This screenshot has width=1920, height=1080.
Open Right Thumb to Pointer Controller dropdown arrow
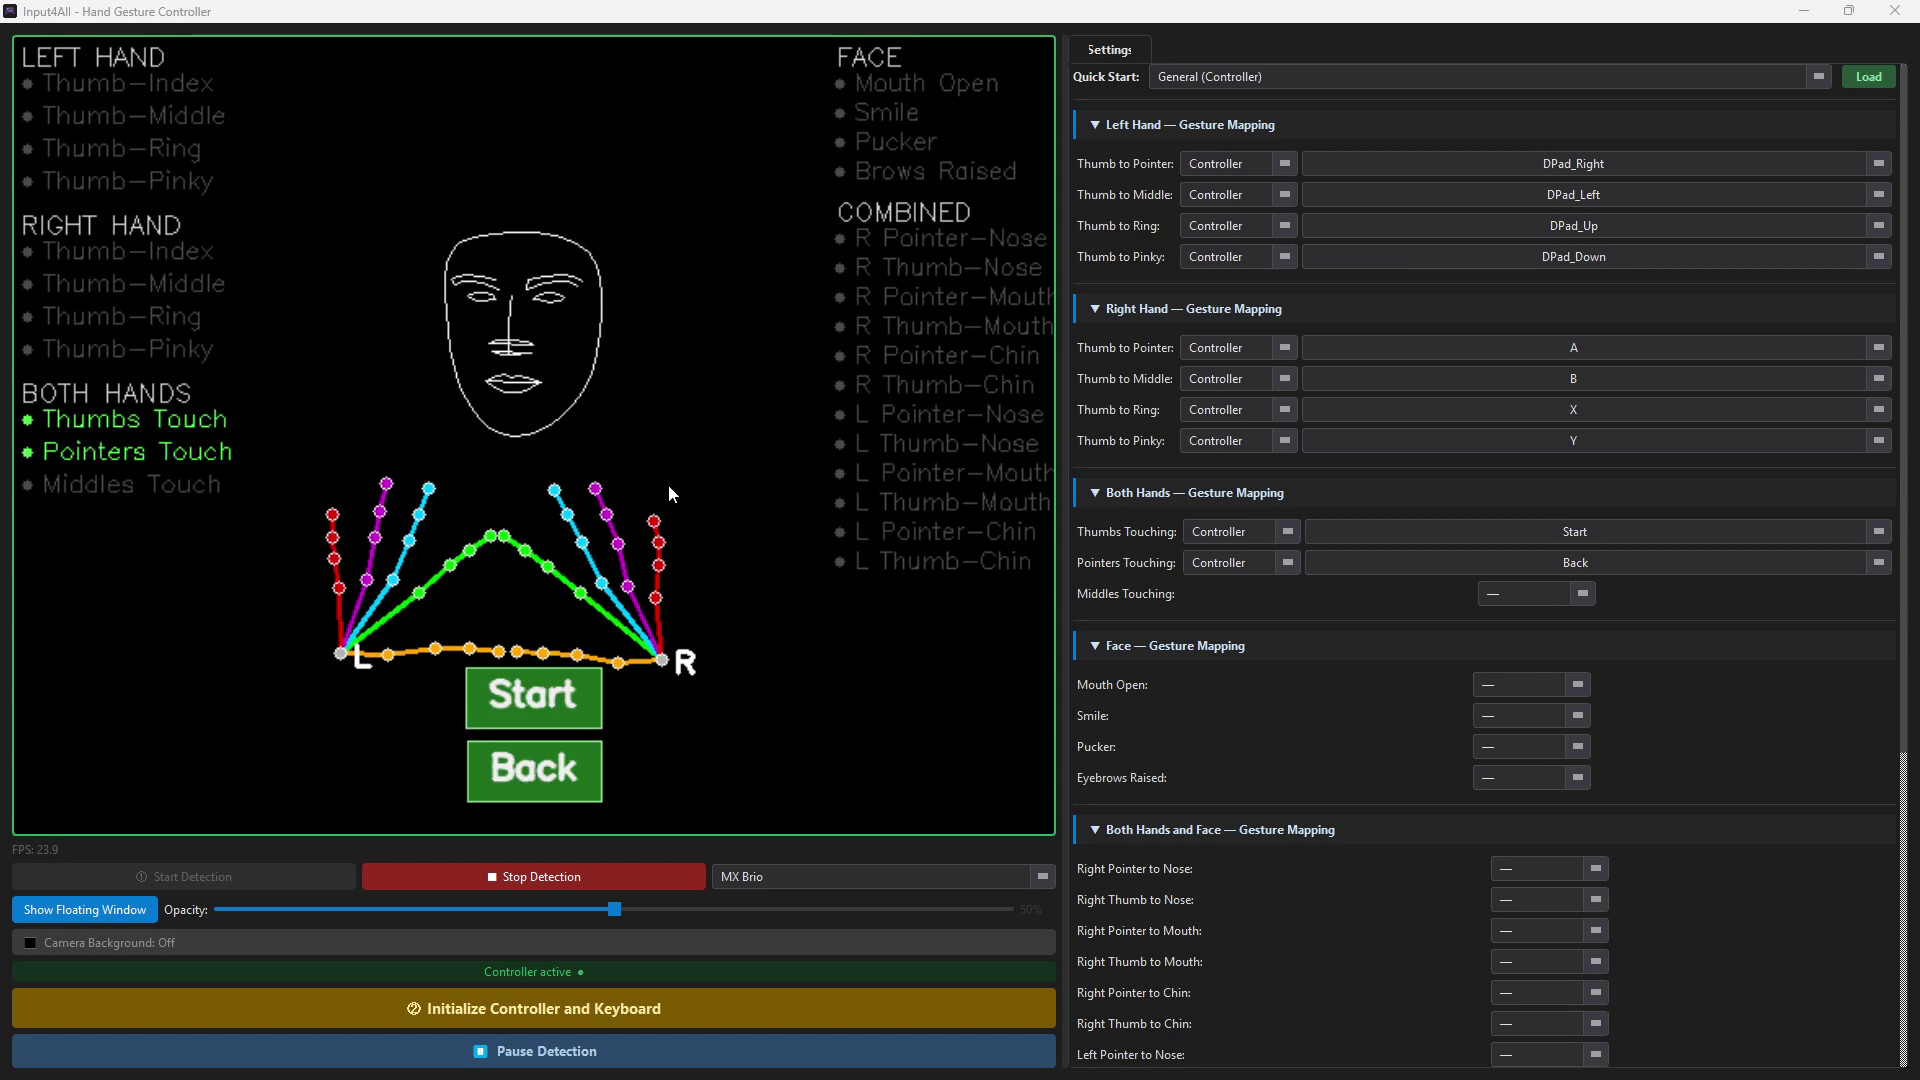click(1284, 348)
